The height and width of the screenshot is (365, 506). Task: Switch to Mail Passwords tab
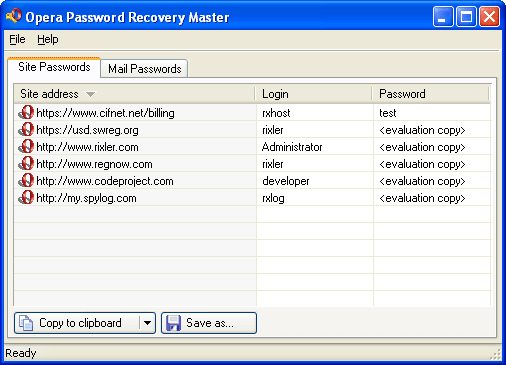(x=144, y=69)
